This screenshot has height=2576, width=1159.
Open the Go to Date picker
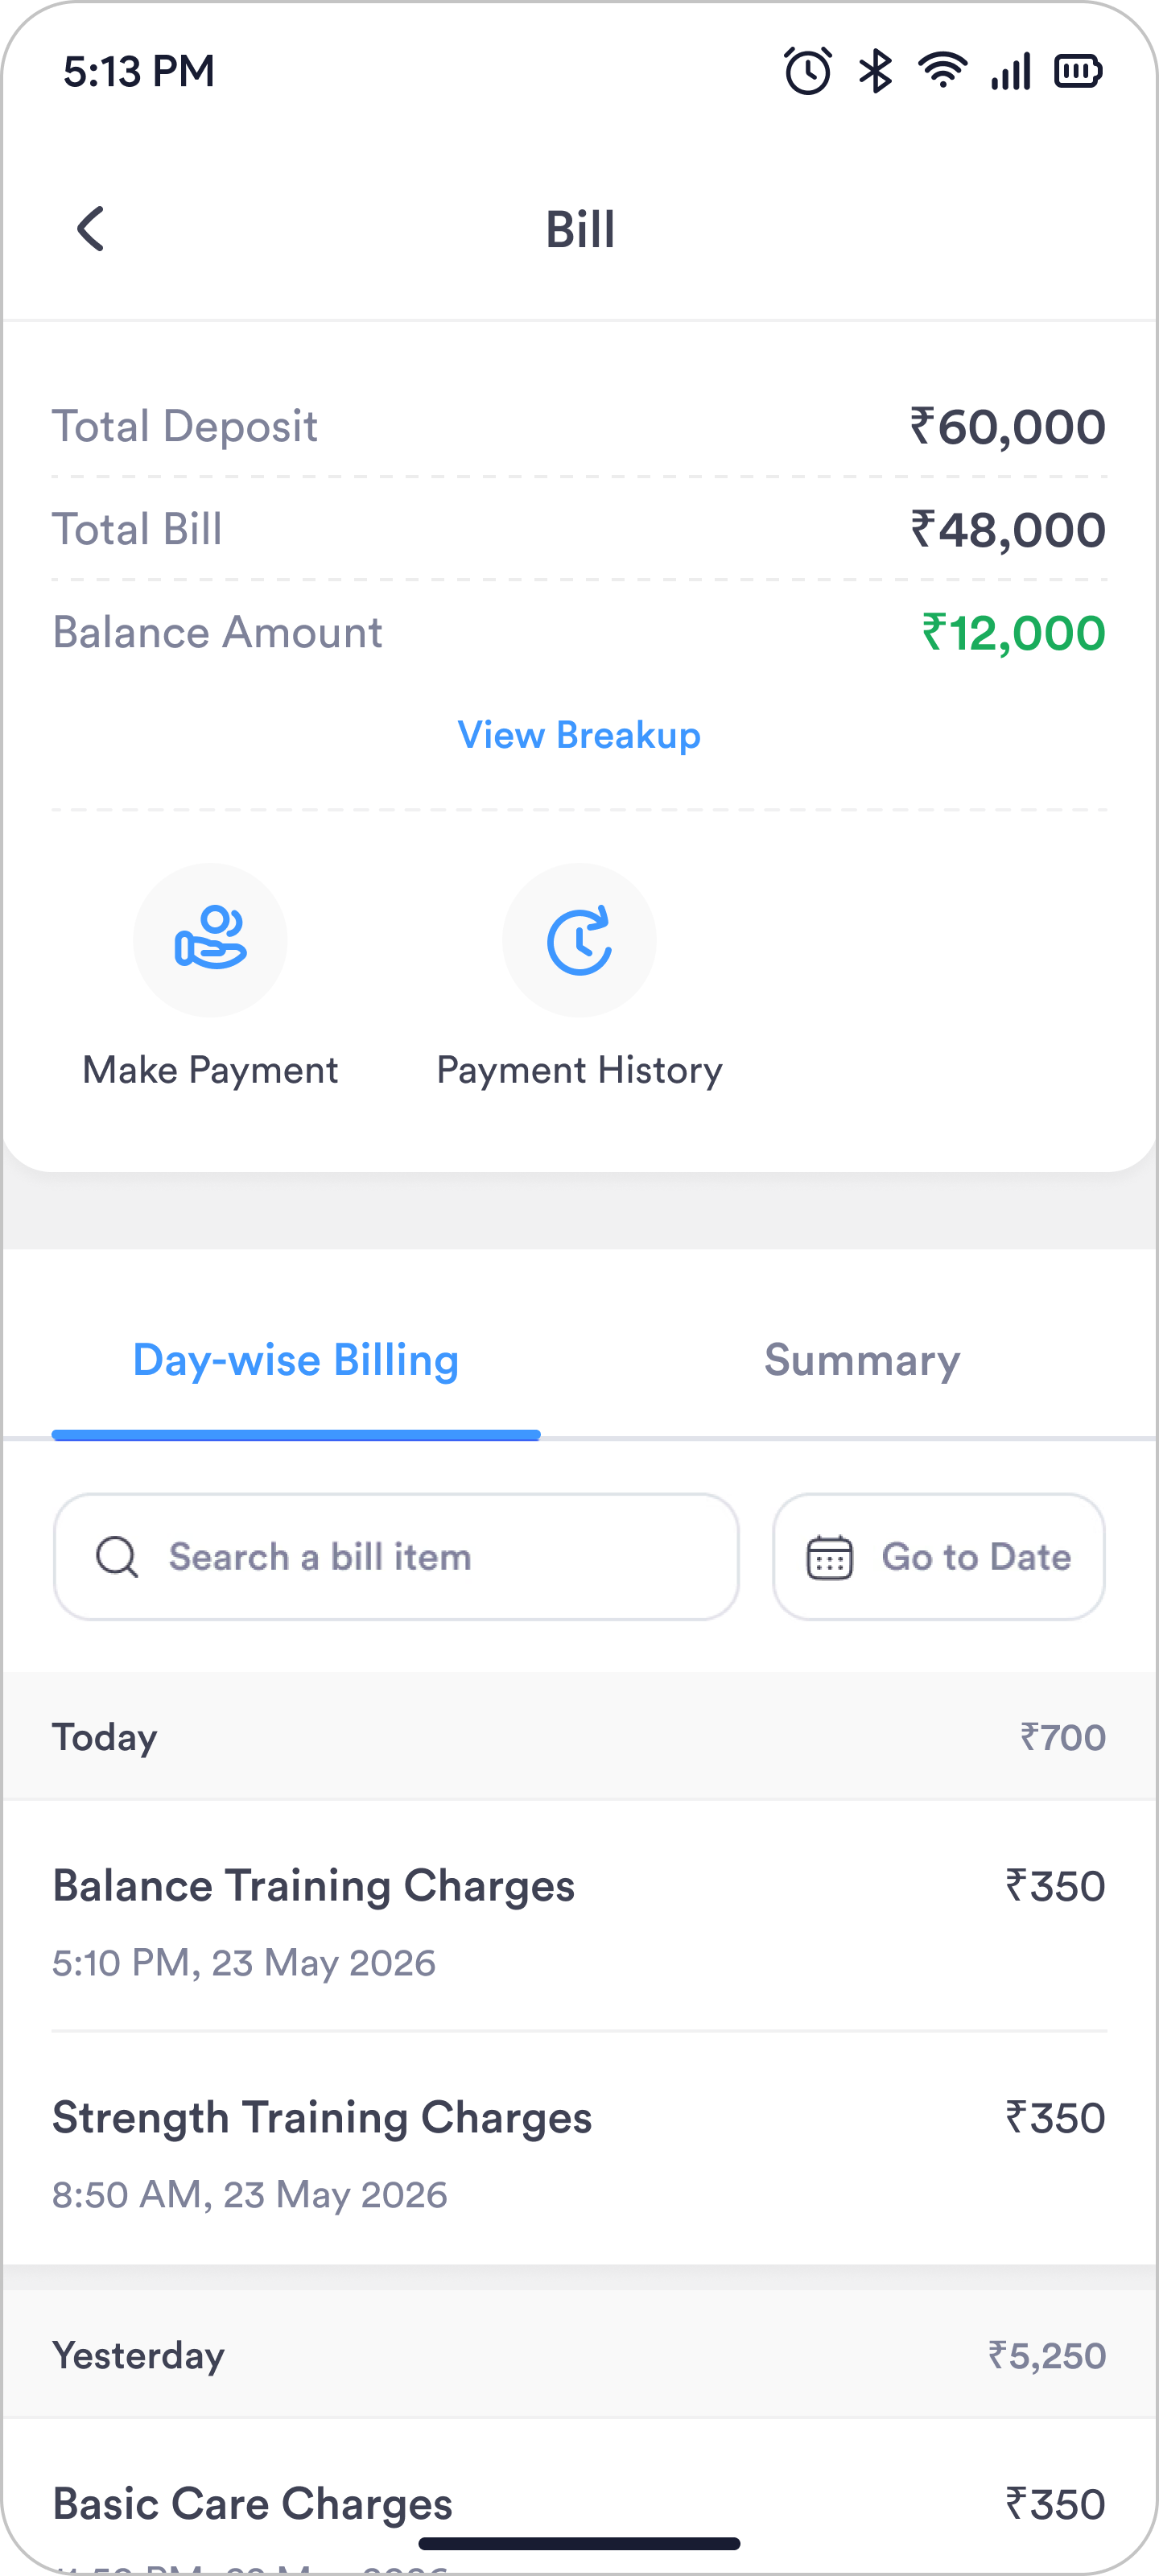tap(938, 1557)
